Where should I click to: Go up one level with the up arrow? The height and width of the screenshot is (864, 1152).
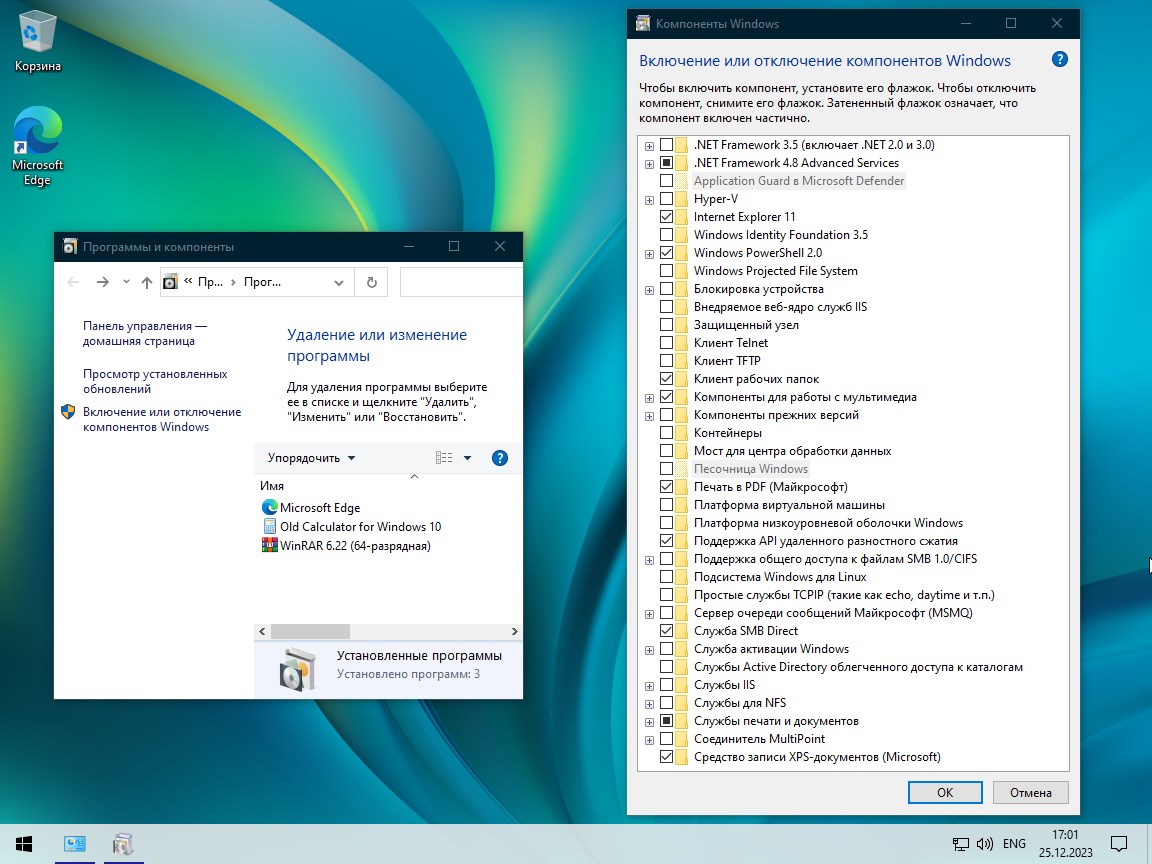pyautogui.click(x=146, y=282)
